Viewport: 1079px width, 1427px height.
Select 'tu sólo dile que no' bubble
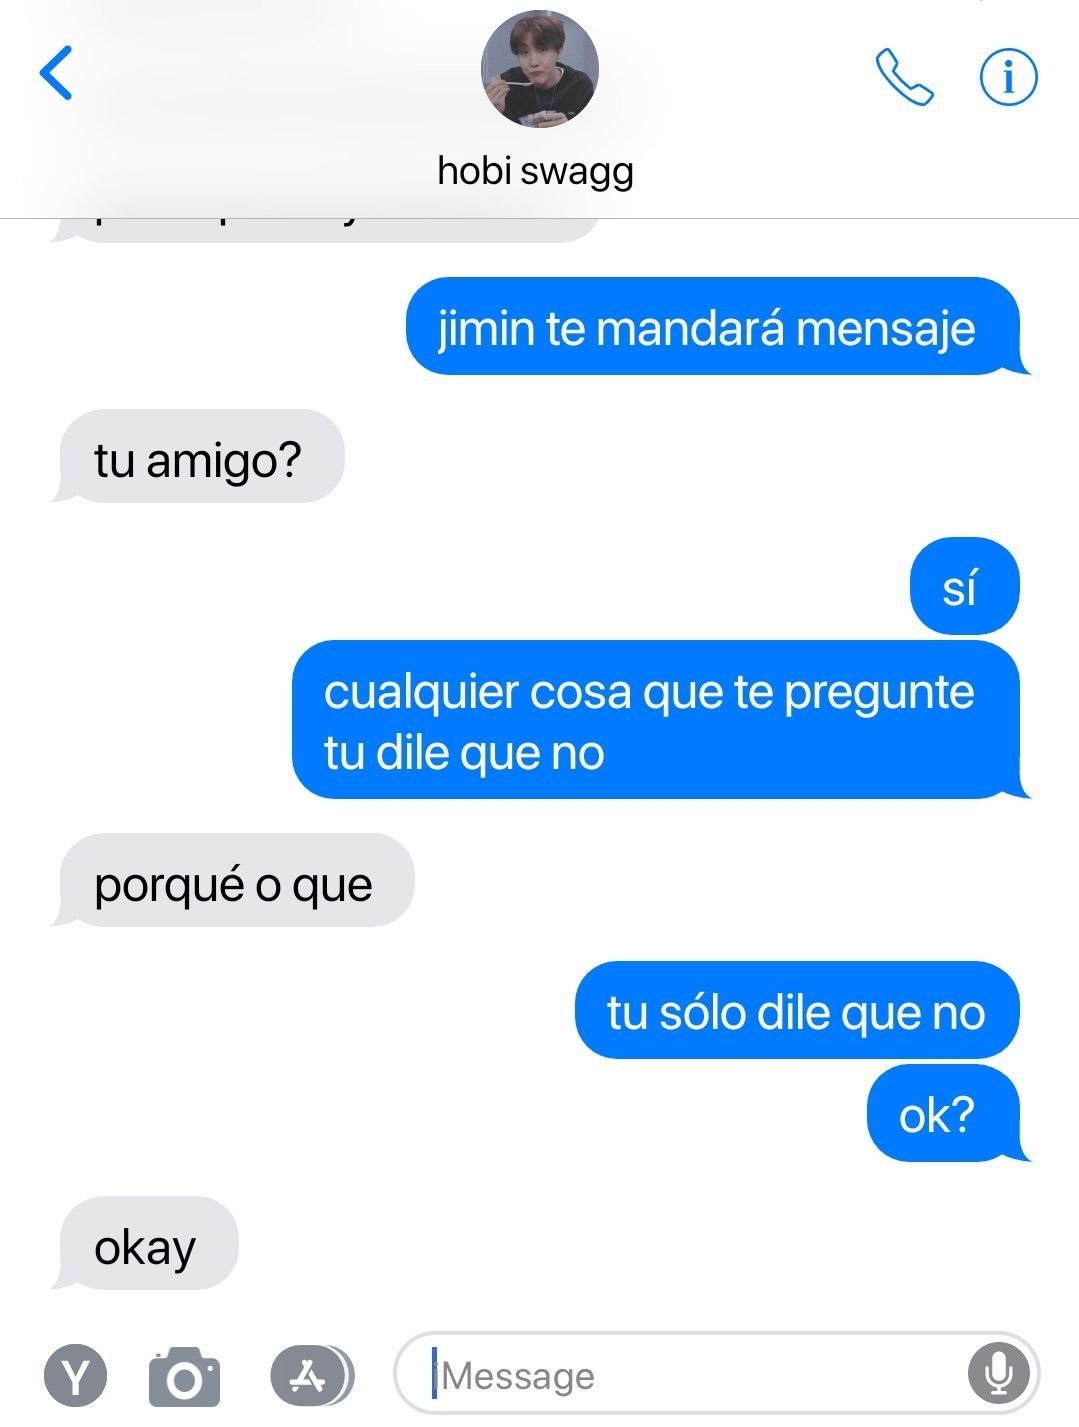pyautogui.click(x=796, y=1011)
